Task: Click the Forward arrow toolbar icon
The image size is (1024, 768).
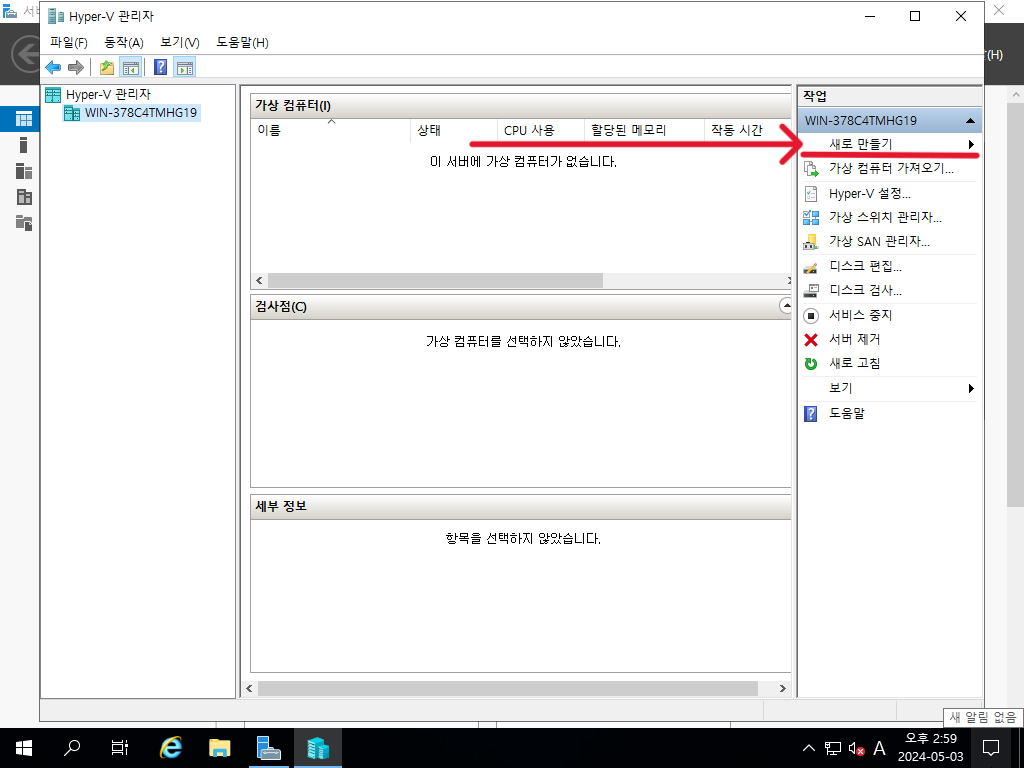Action: [76, 67]
